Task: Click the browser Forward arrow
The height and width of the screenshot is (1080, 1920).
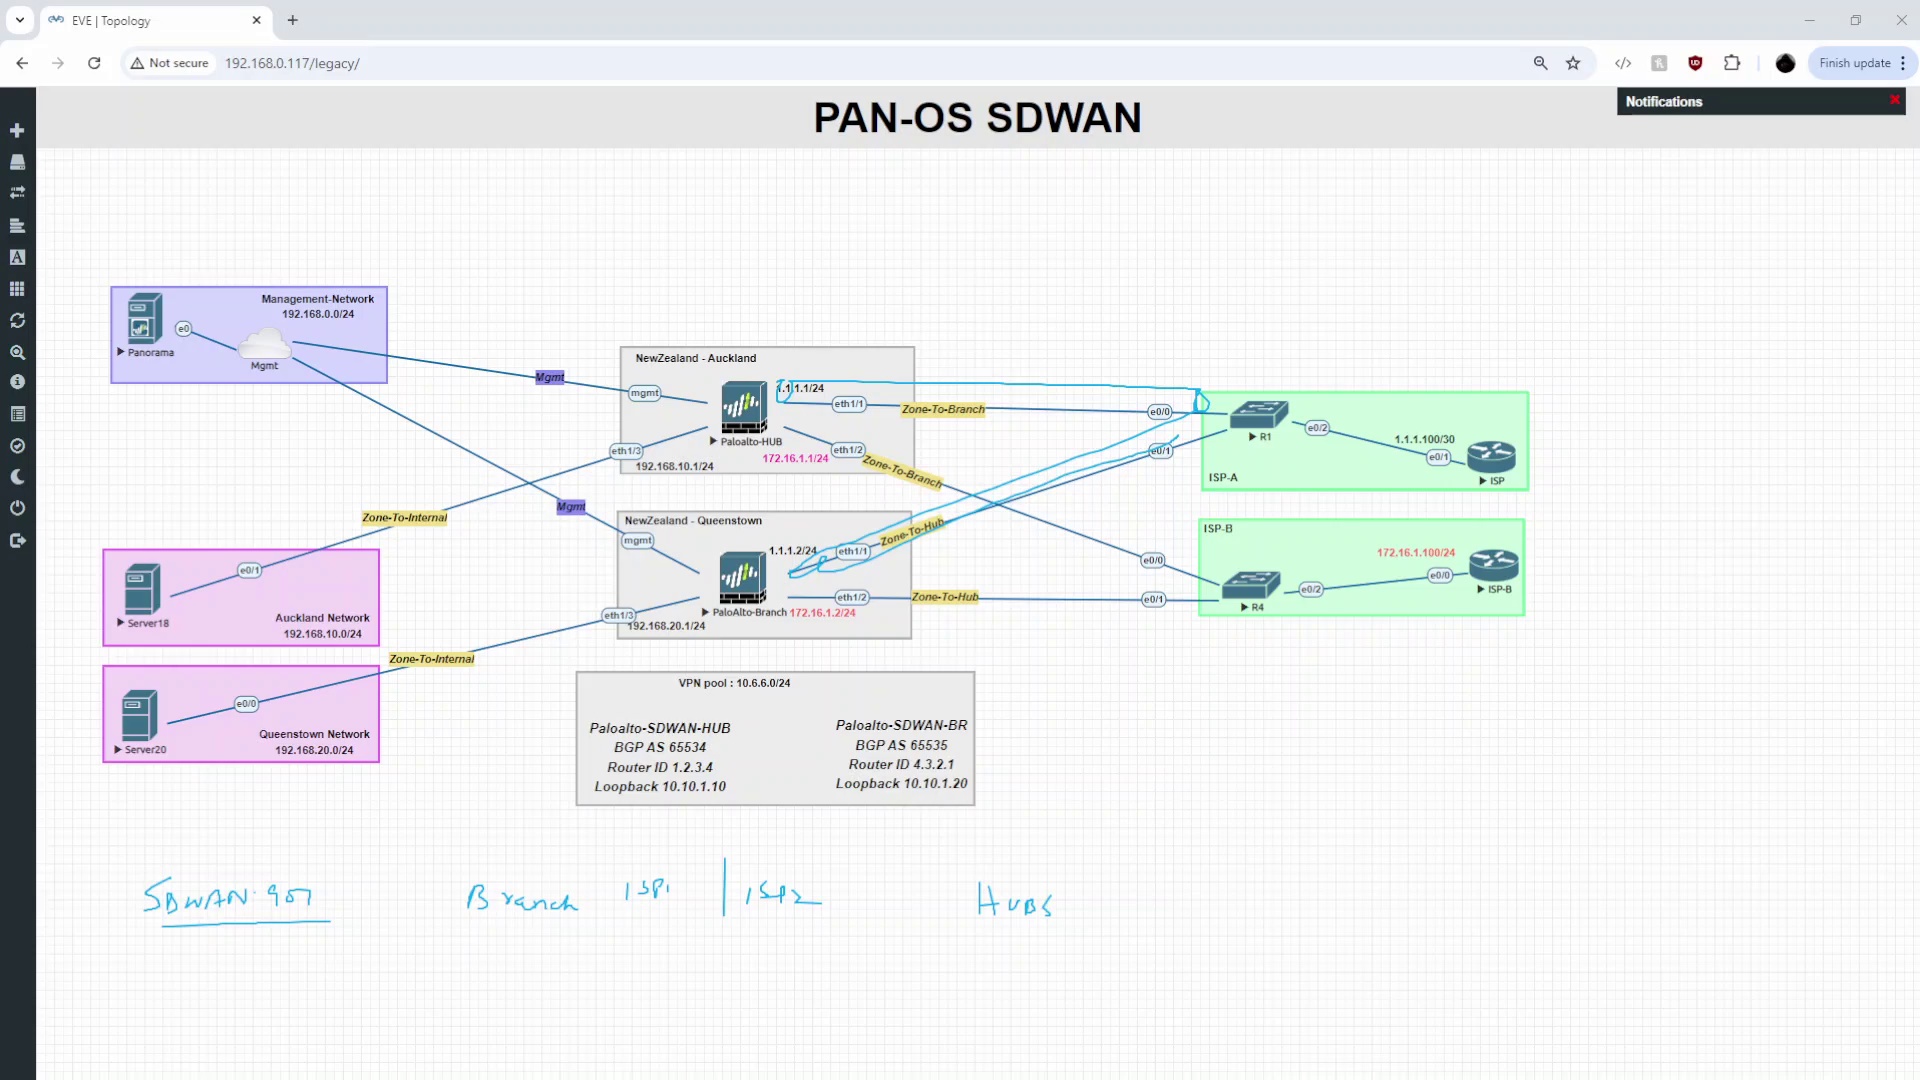Action: coord(58,63)
